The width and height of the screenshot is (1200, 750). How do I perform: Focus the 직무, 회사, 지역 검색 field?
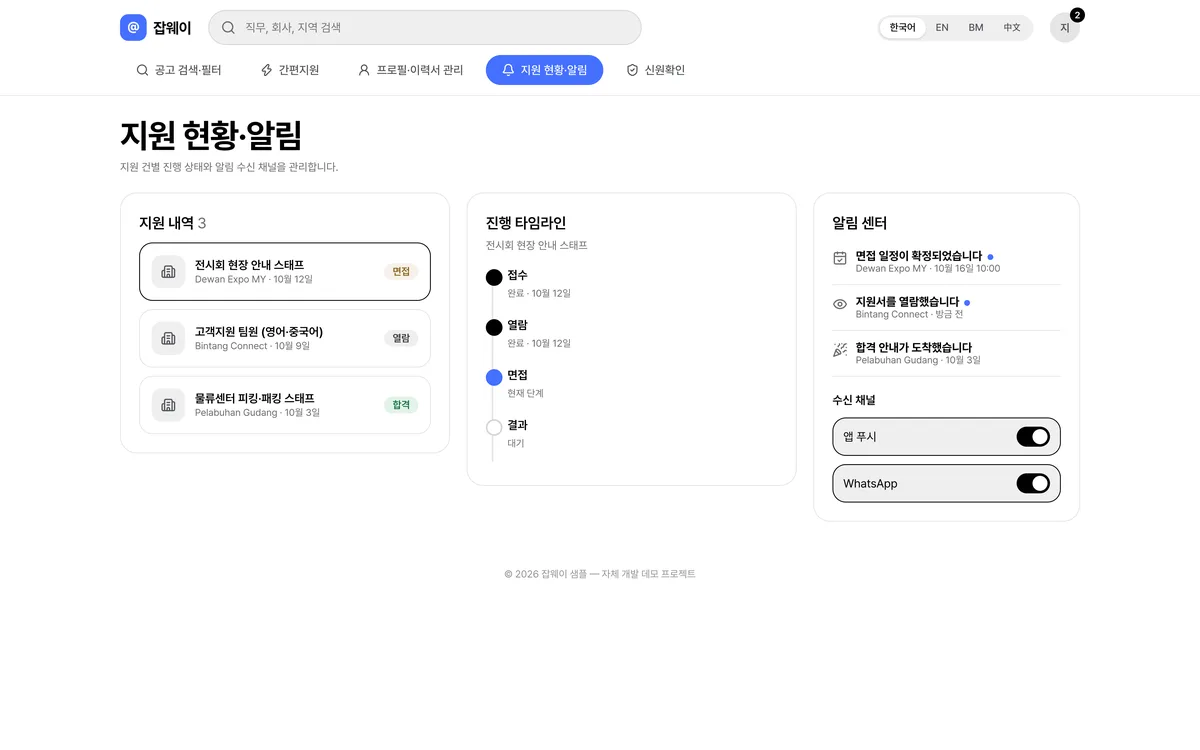[x=425, y=28]
